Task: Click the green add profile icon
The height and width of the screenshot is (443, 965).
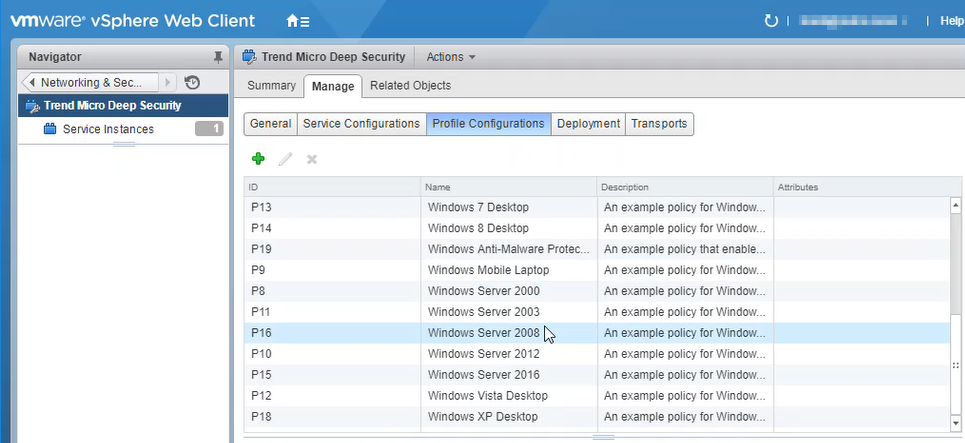Action: tap(258, 159)
